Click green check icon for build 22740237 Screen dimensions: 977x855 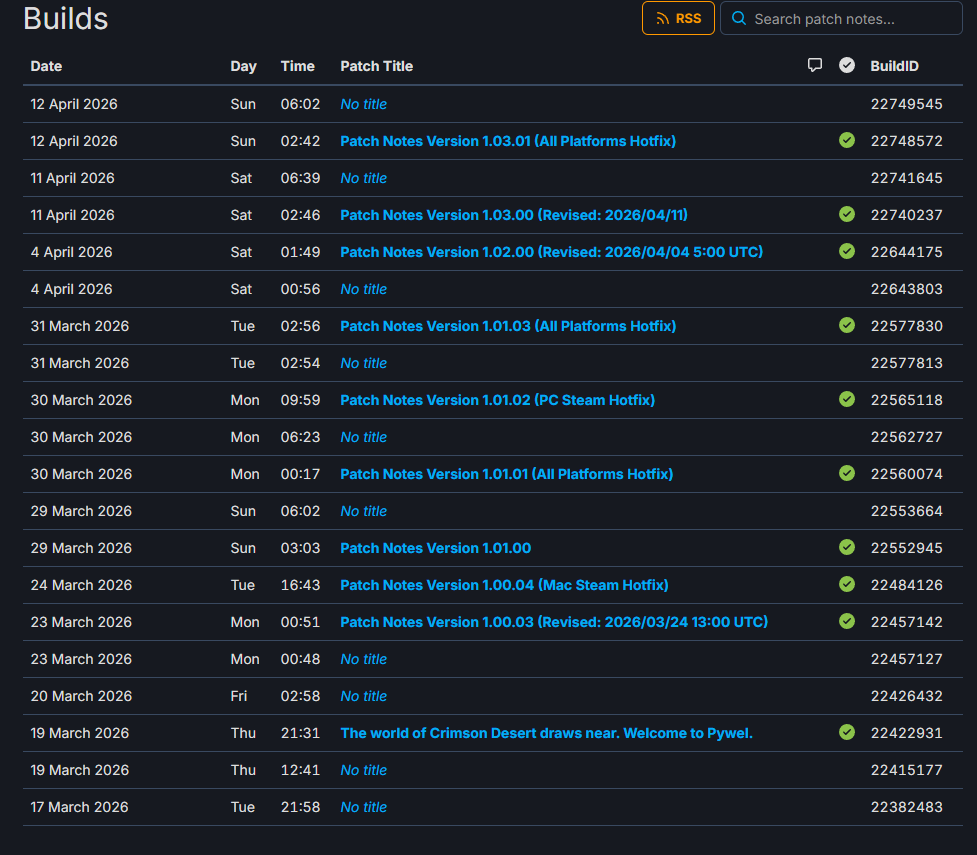pos(847,215)
